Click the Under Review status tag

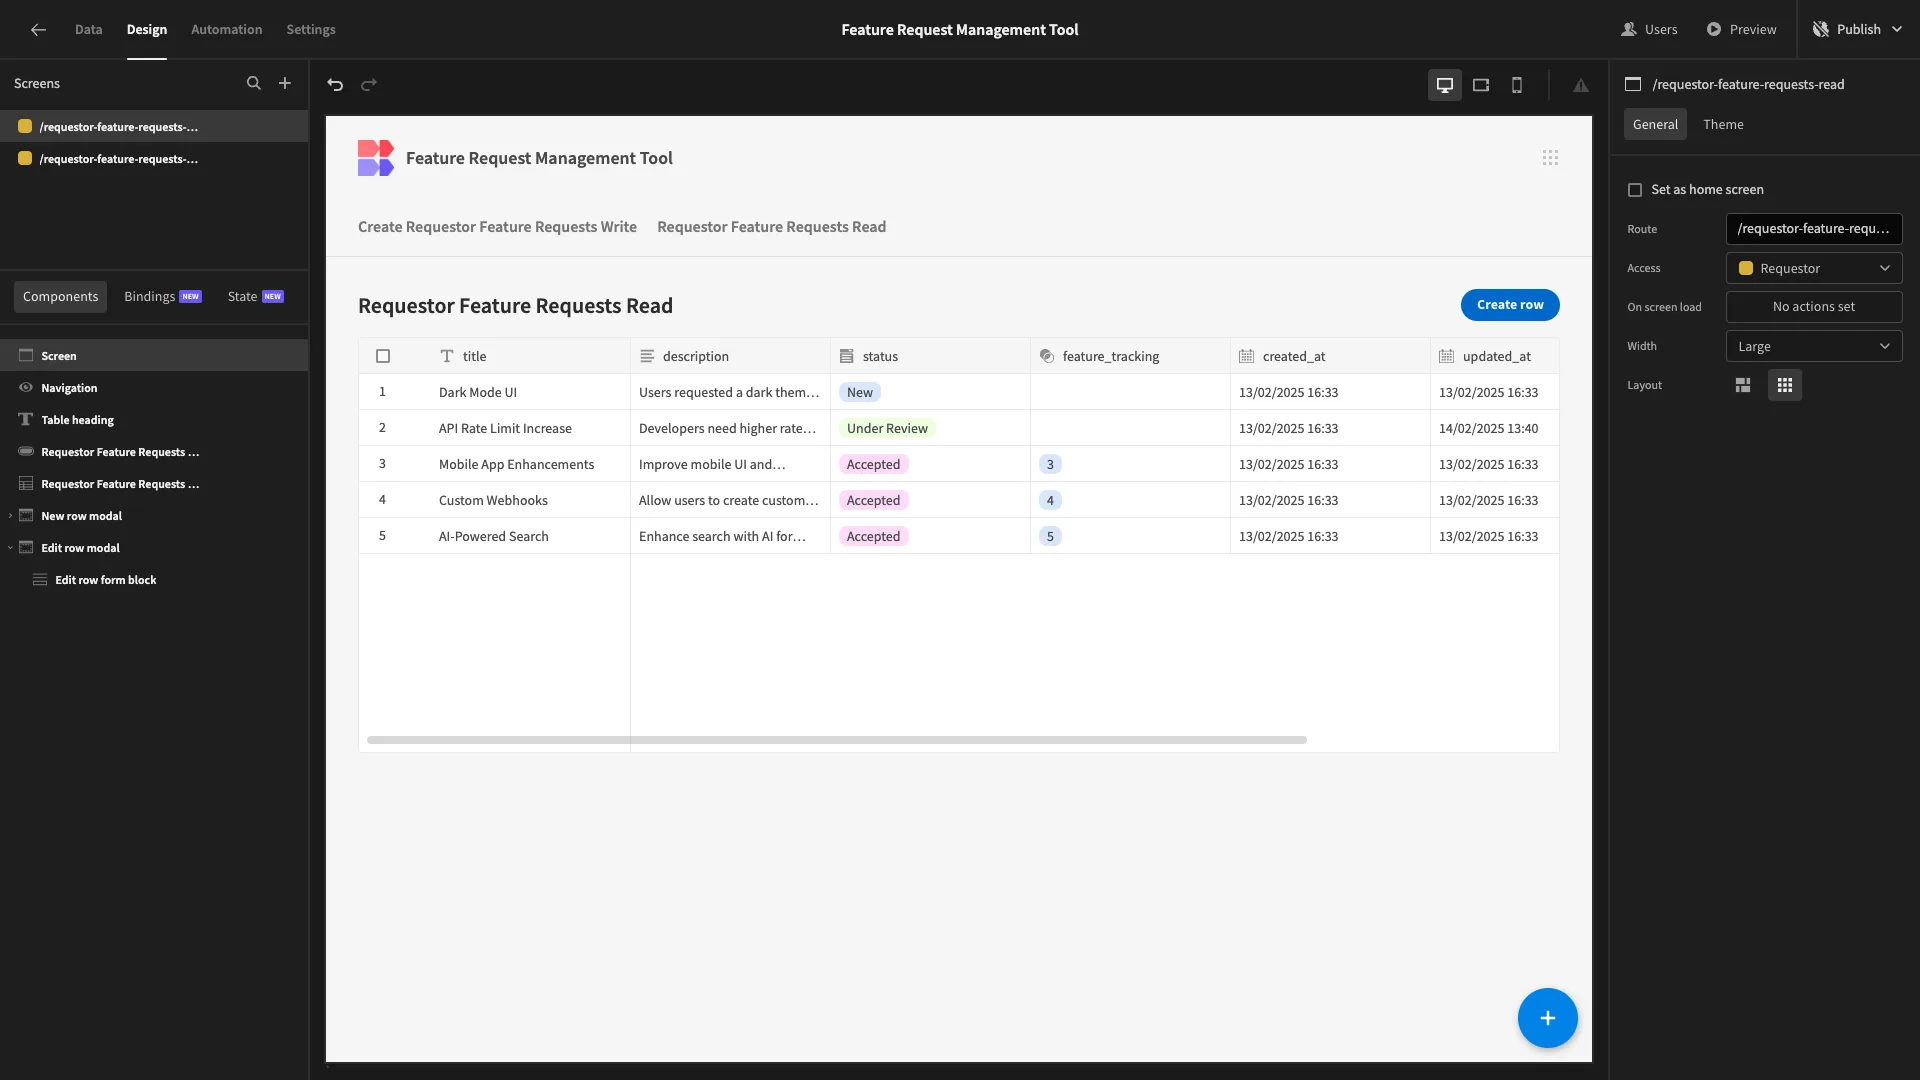pos(887,429)
